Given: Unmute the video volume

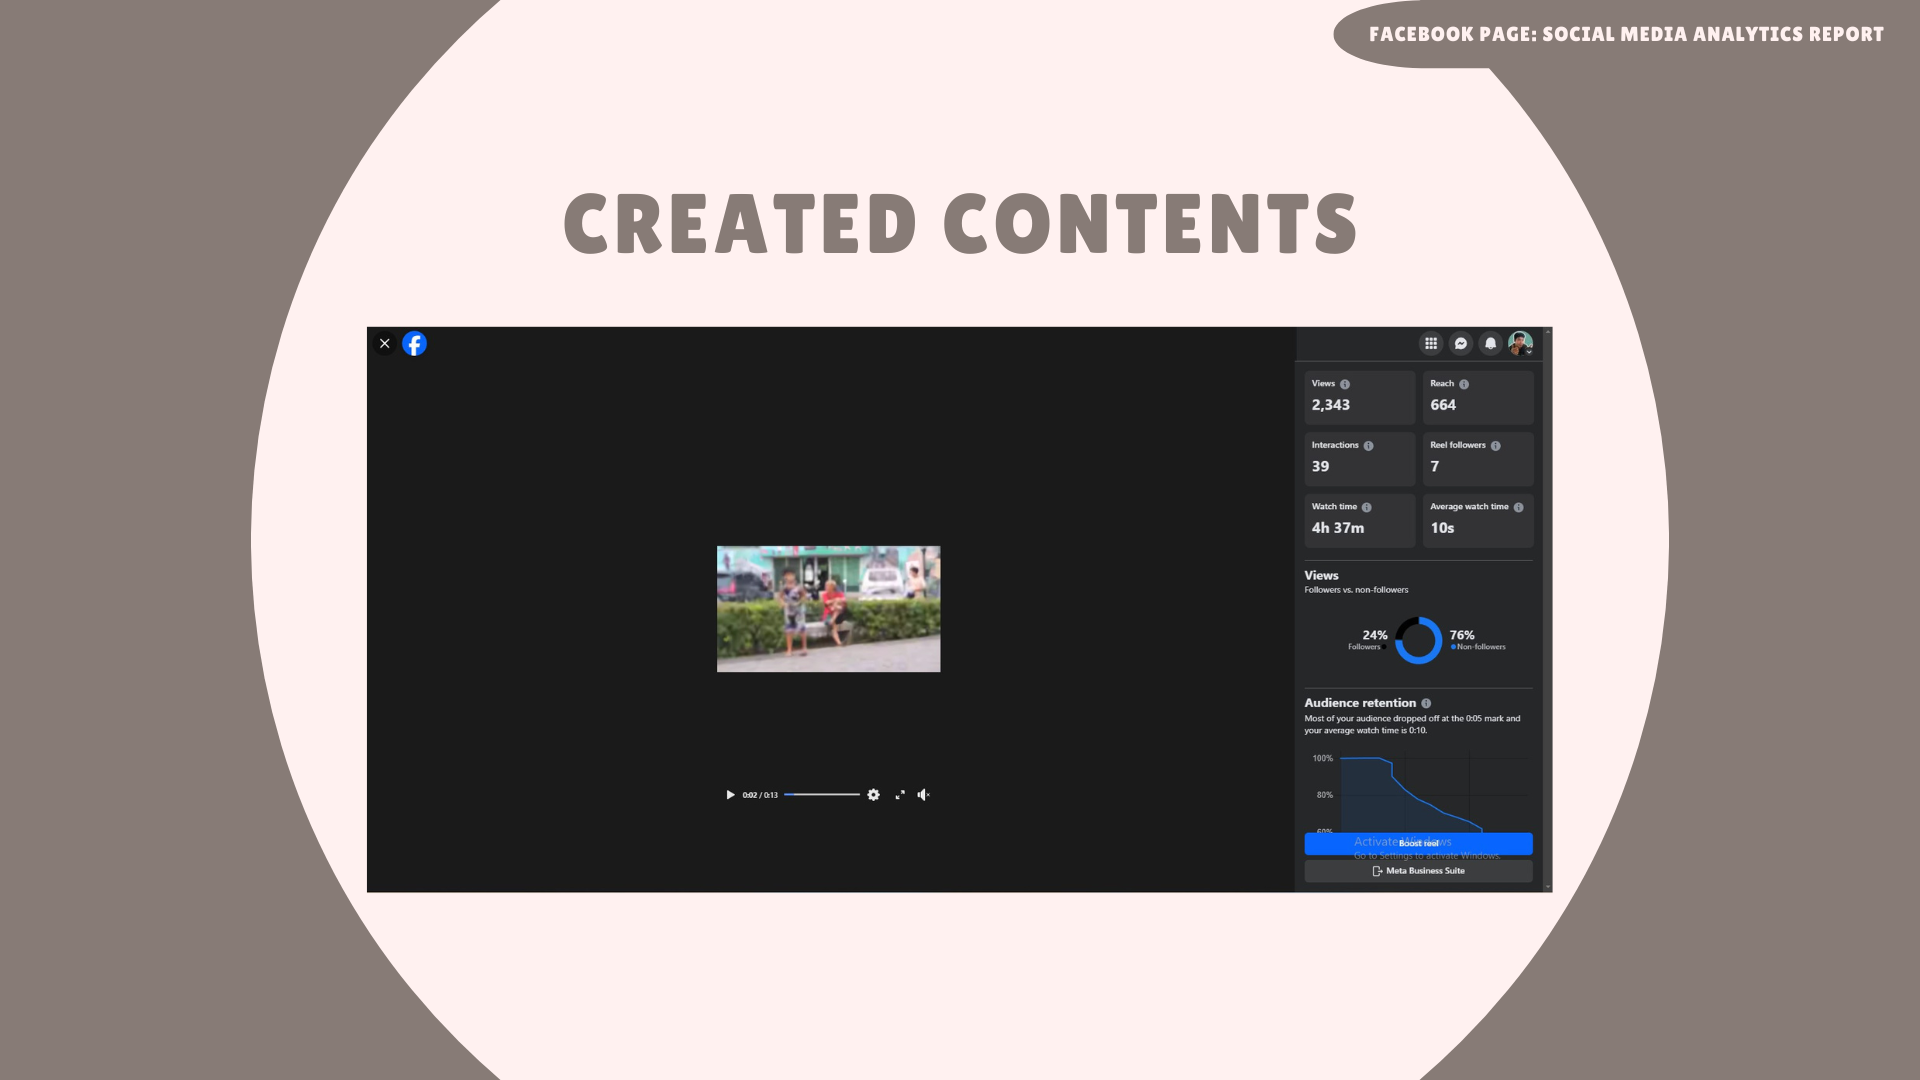Looking at the screenshot, I should coord(924,795).
